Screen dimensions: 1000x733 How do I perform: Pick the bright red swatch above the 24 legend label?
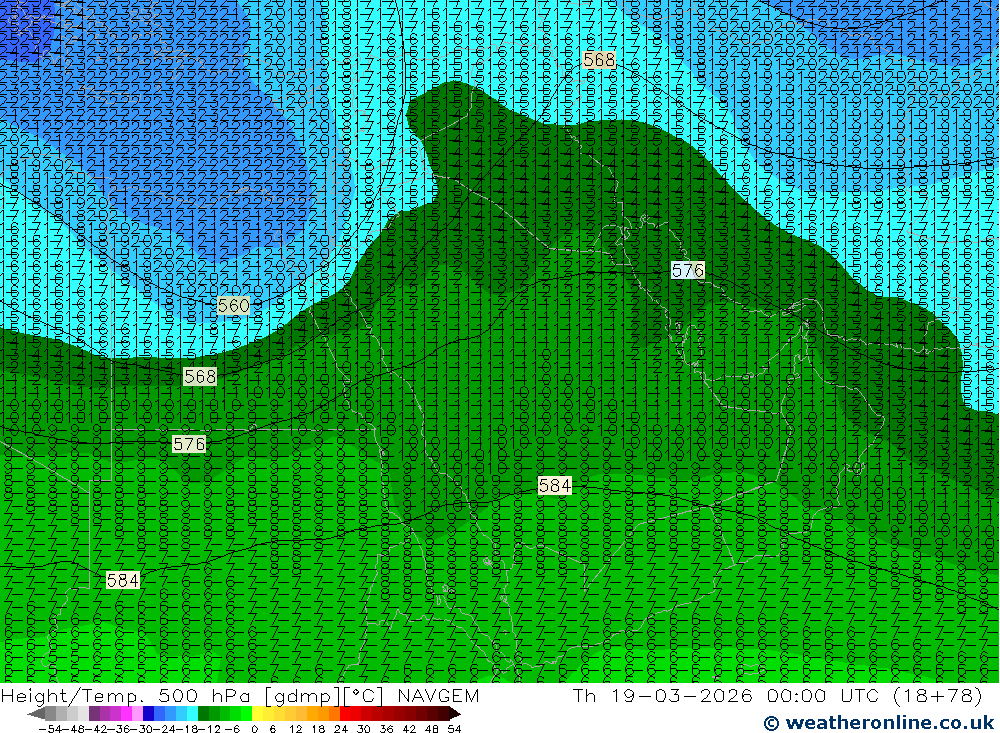click(x=345, y=714)
